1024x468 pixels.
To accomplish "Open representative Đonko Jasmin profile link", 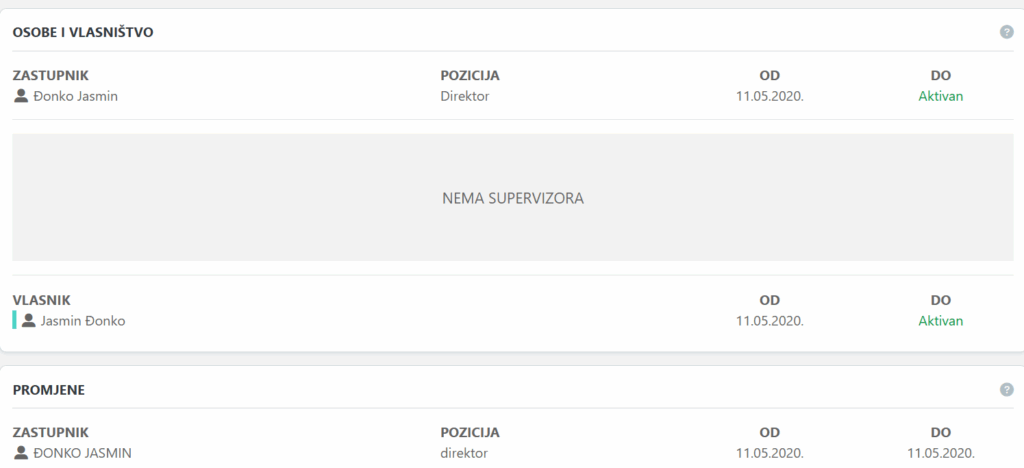I will [x=75, y=97].
